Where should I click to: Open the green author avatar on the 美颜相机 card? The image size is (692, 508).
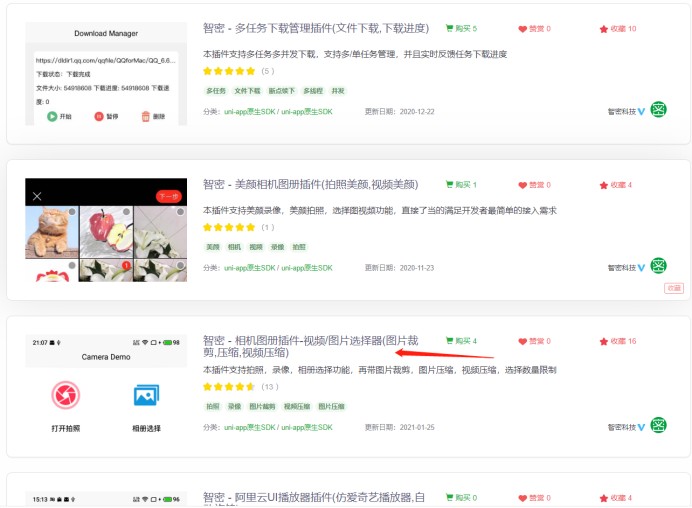coord(658,266)
